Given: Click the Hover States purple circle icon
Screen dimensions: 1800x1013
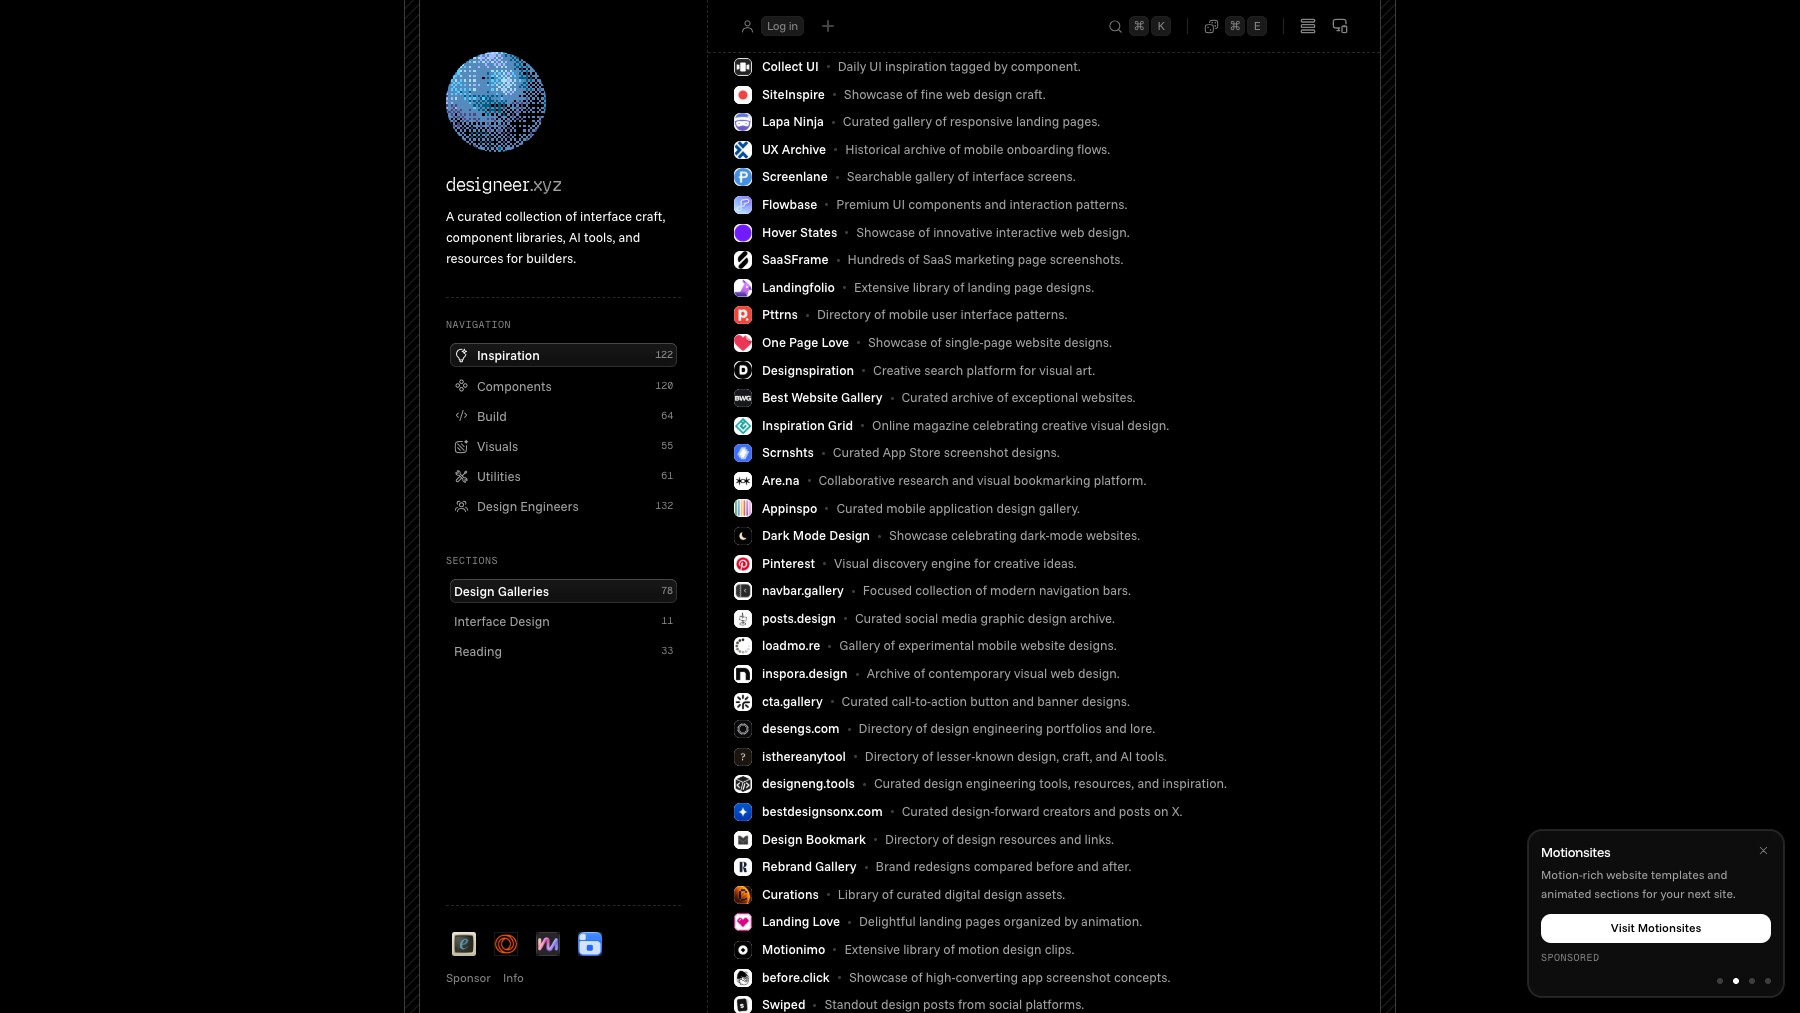Looking at the screenshot, I should point(743,233).
